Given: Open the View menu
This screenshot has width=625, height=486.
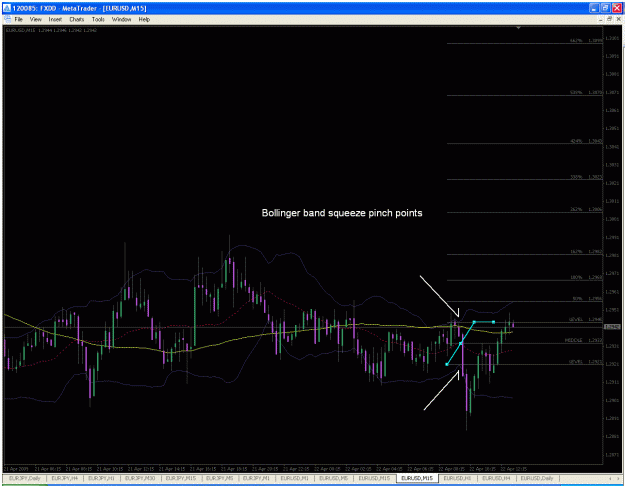Looking at the screenshot, I should pos(35,19).
